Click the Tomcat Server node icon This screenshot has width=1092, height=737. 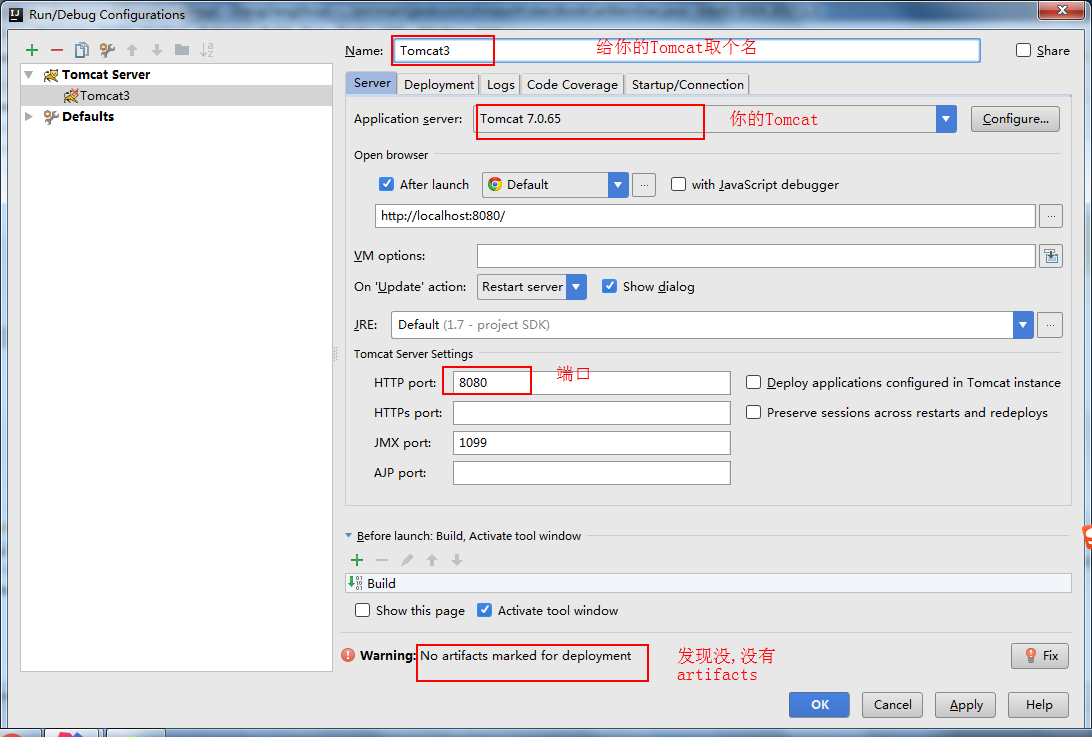coord(51,75)
